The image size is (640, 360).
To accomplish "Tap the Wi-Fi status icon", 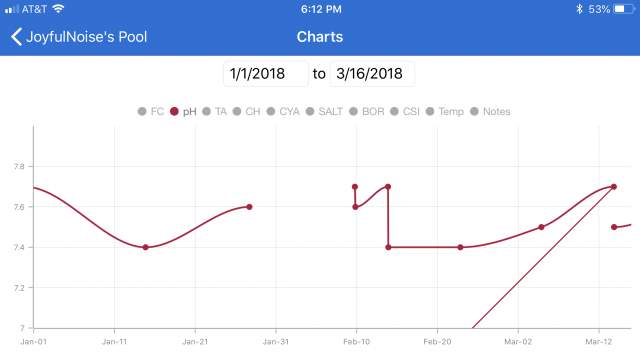I will pos(58,9).
